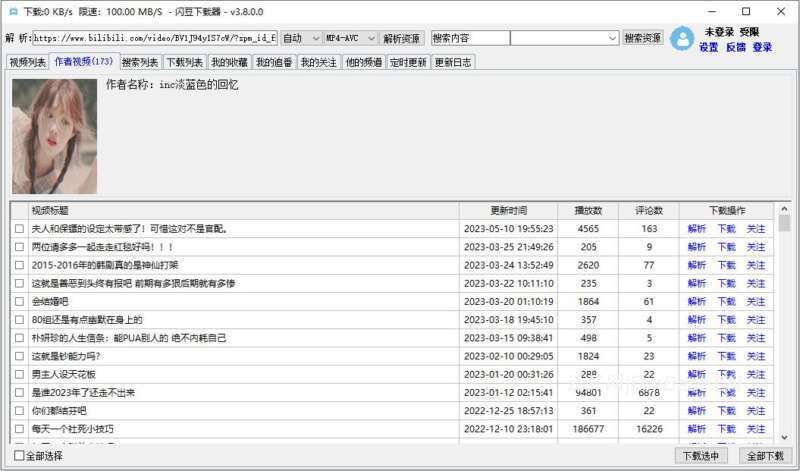Click date 2023-03-22 10:11:10
The width and height of the screenshot is (800, 471).
[x=509, y=283]
